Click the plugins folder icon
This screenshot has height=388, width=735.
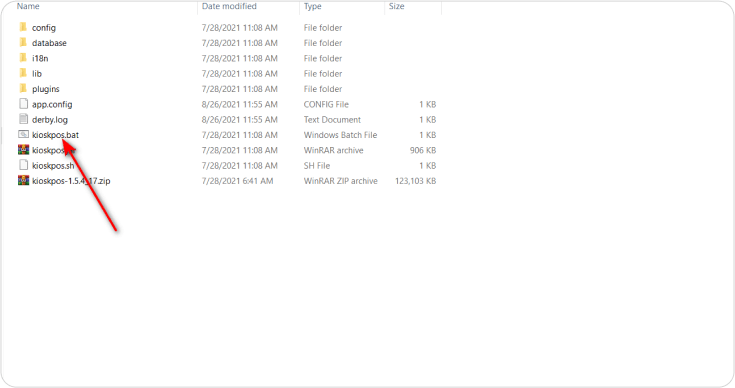23,89
